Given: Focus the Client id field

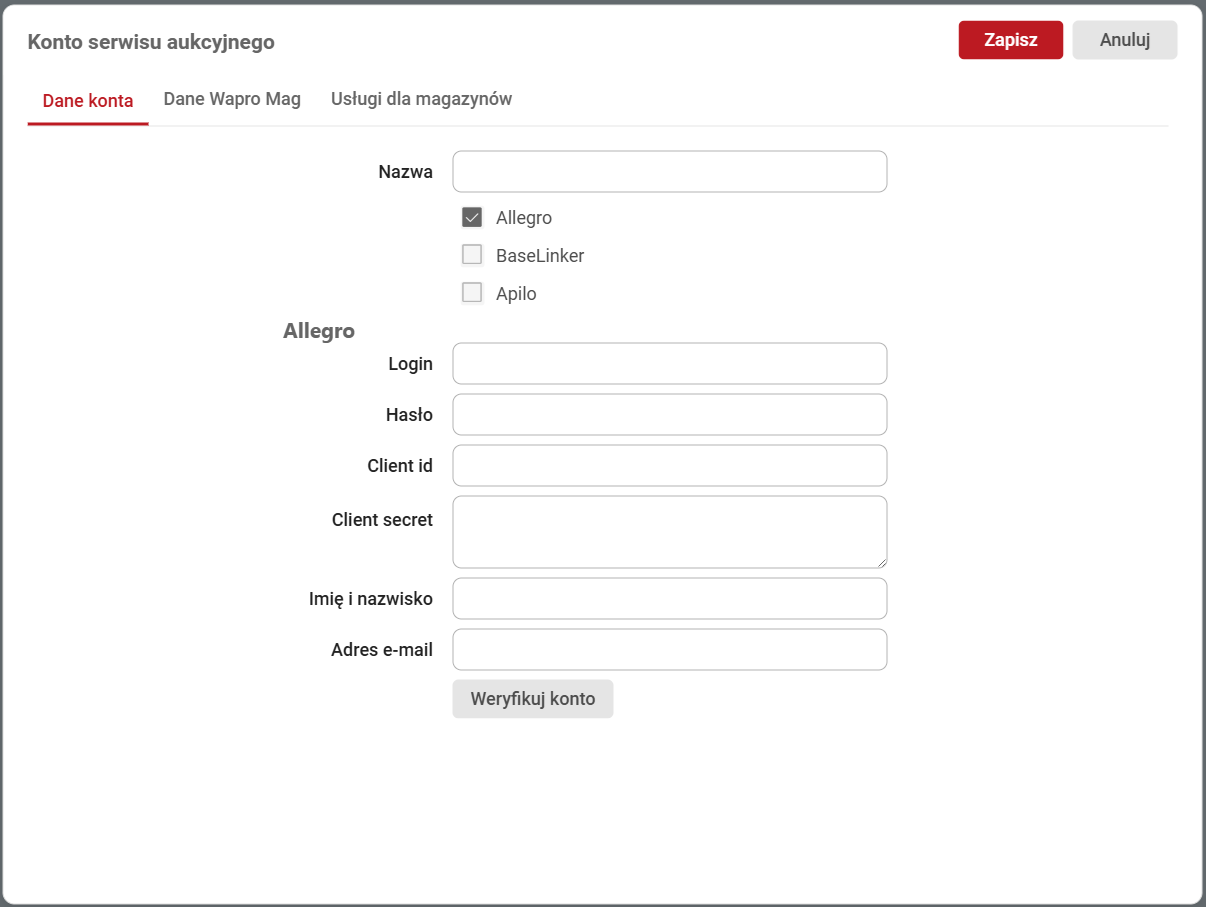Looking at the screenshot, I should [669, 466].
